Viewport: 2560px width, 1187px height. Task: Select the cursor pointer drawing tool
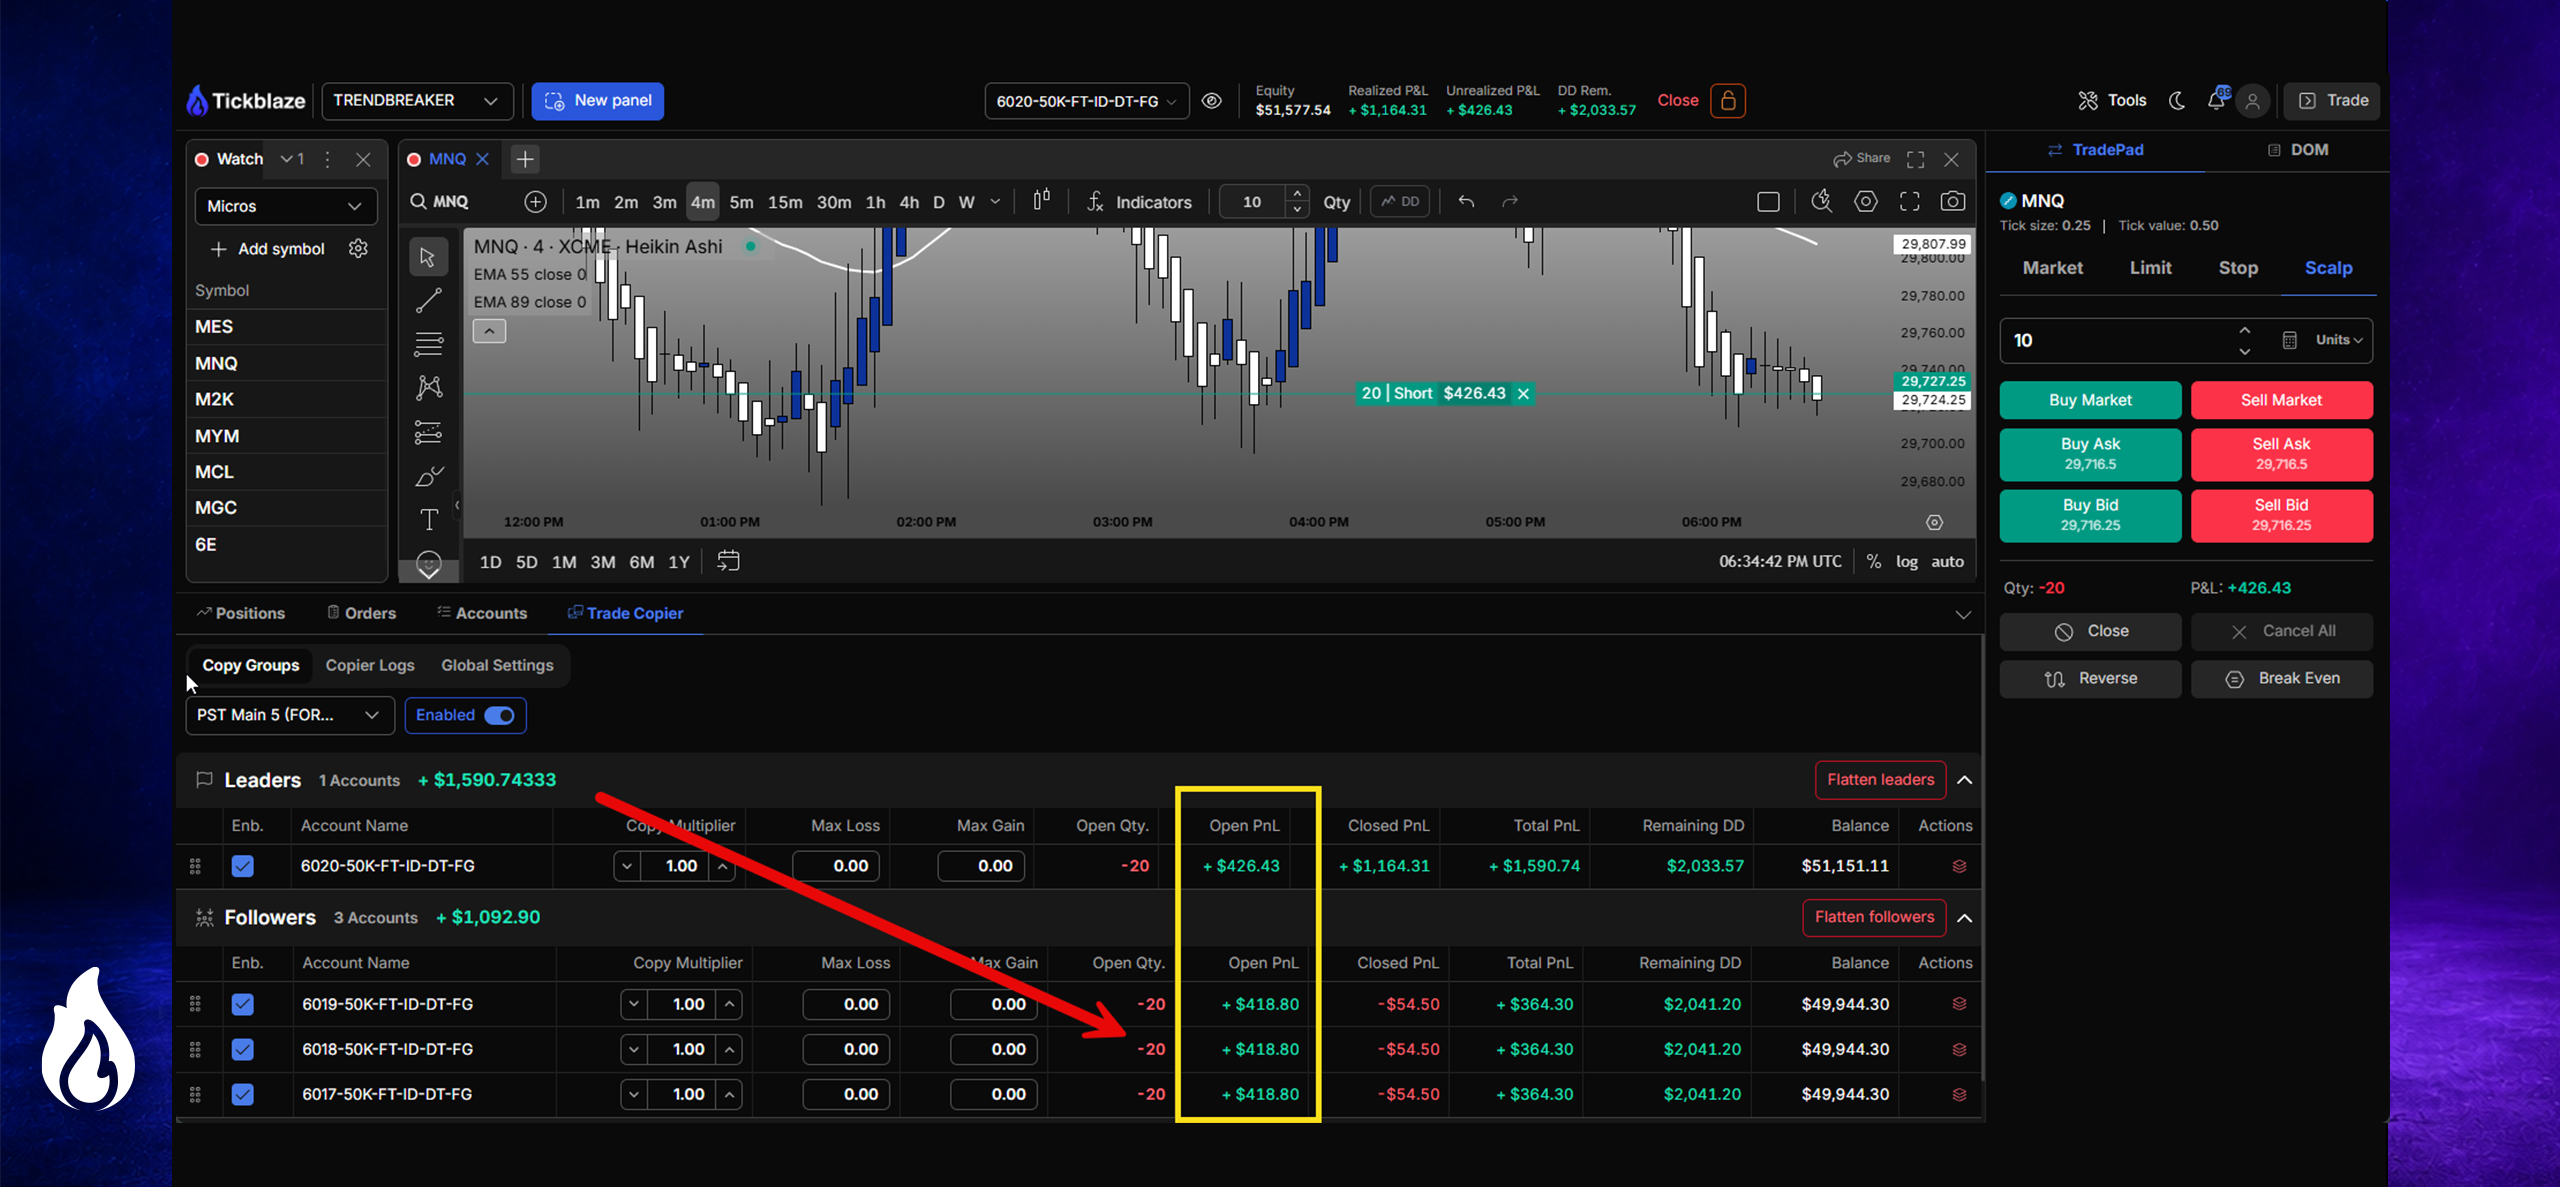pos(428,257)
